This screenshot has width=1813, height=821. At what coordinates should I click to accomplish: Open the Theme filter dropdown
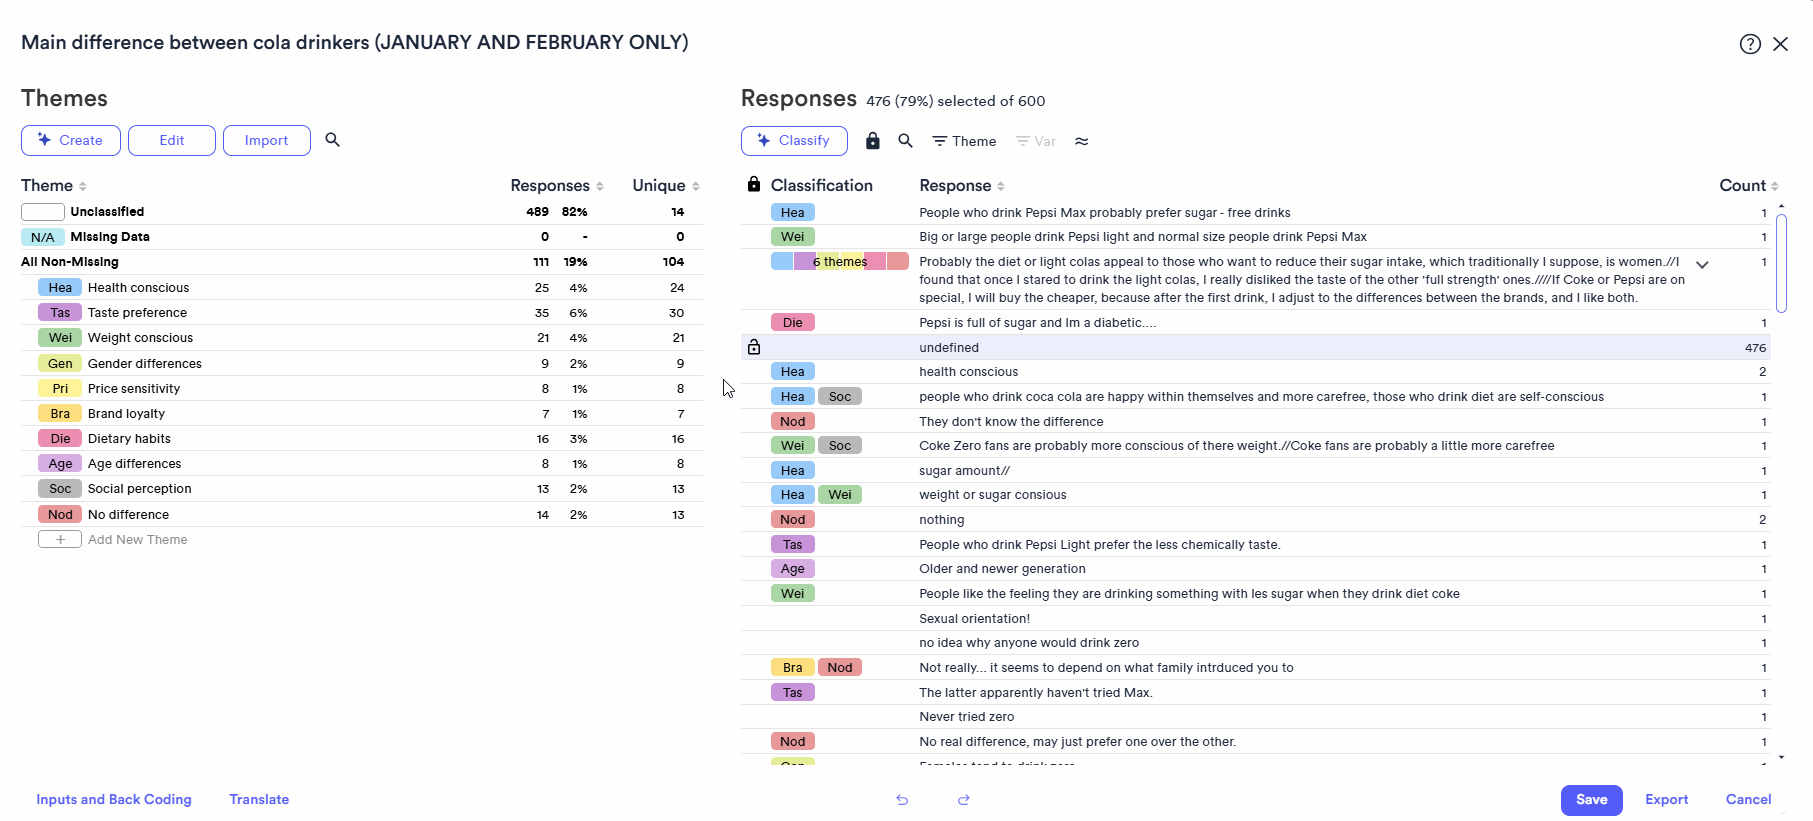click(x=962, y=141)
